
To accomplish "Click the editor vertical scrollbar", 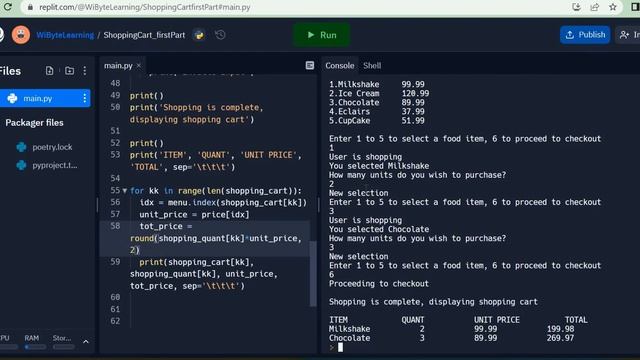I will [x=313, y=273].
